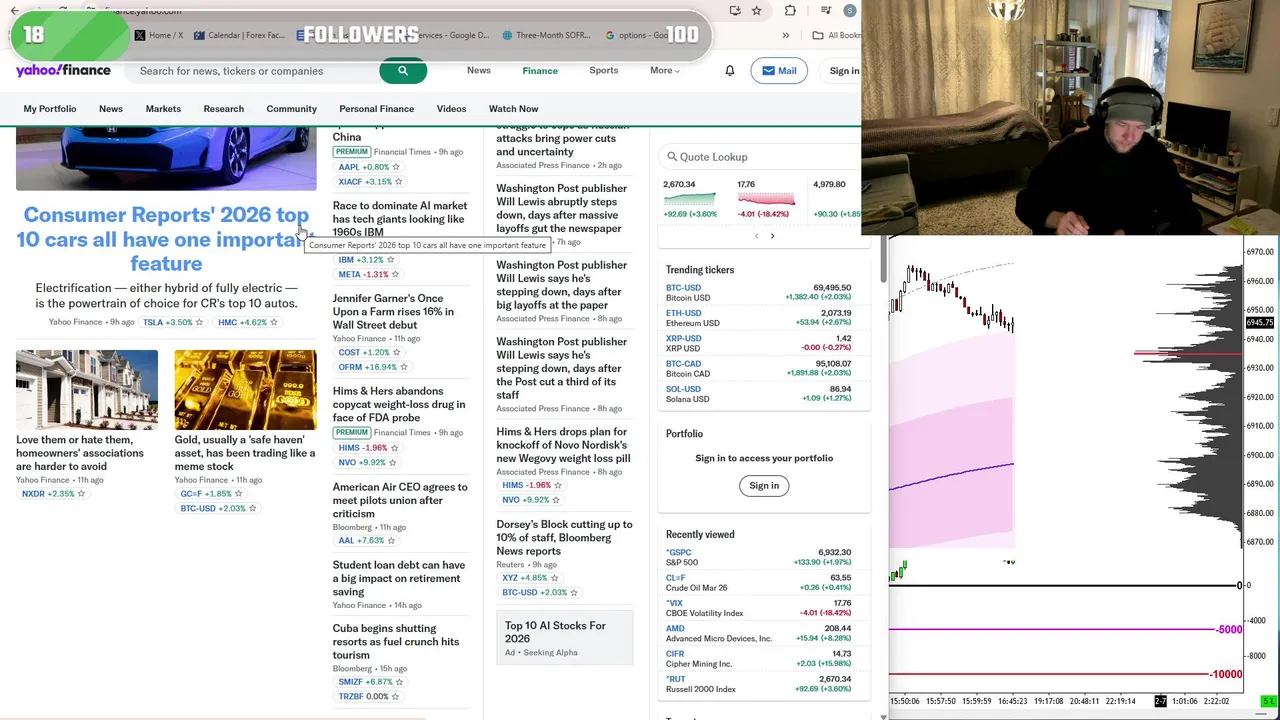Toggle the watchlist star for SMIZF

coord(399,682)
